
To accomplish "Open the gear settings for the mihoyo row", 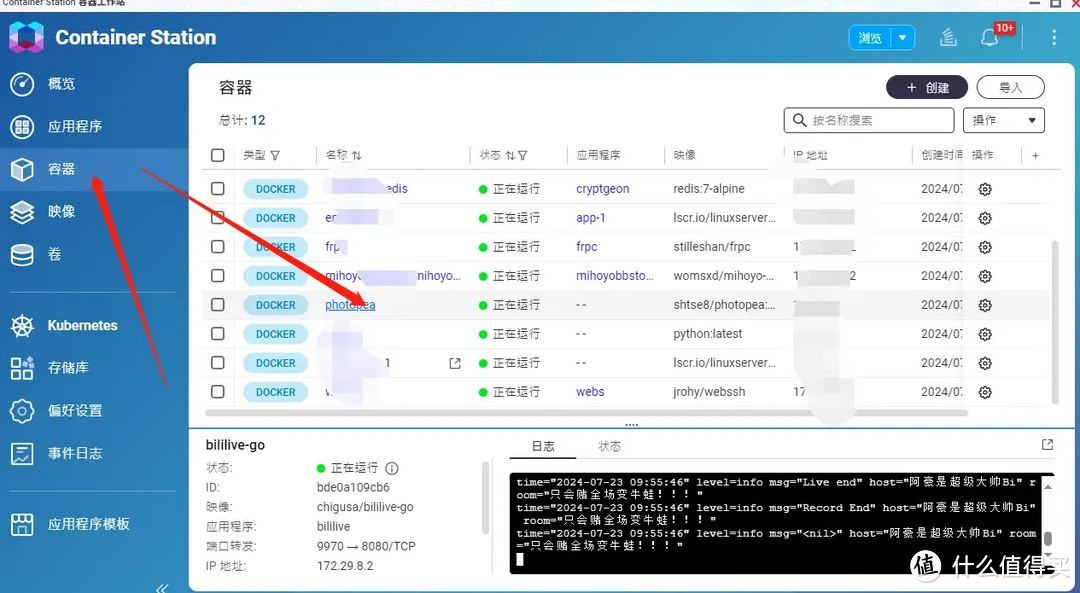I will click(x=985, y=275).
